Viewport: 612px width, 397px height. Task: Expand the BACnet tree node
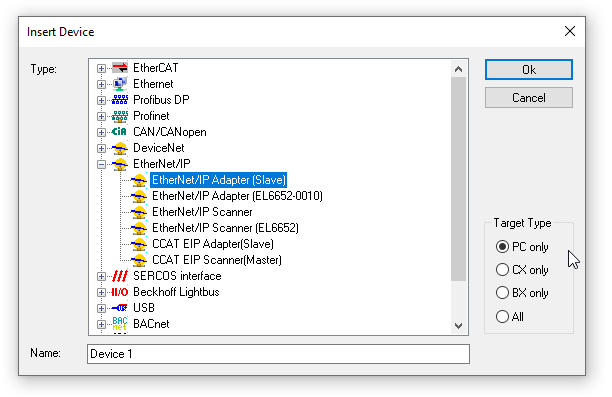point(101,324)
